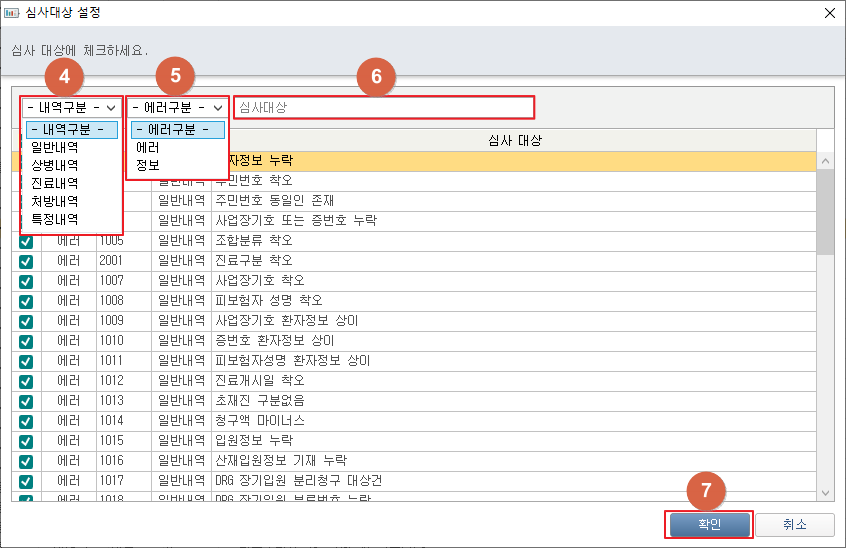The width and height of the screenshot is (846, 548).
Task: Uncheck the row with code 1005
Action: 26,241
